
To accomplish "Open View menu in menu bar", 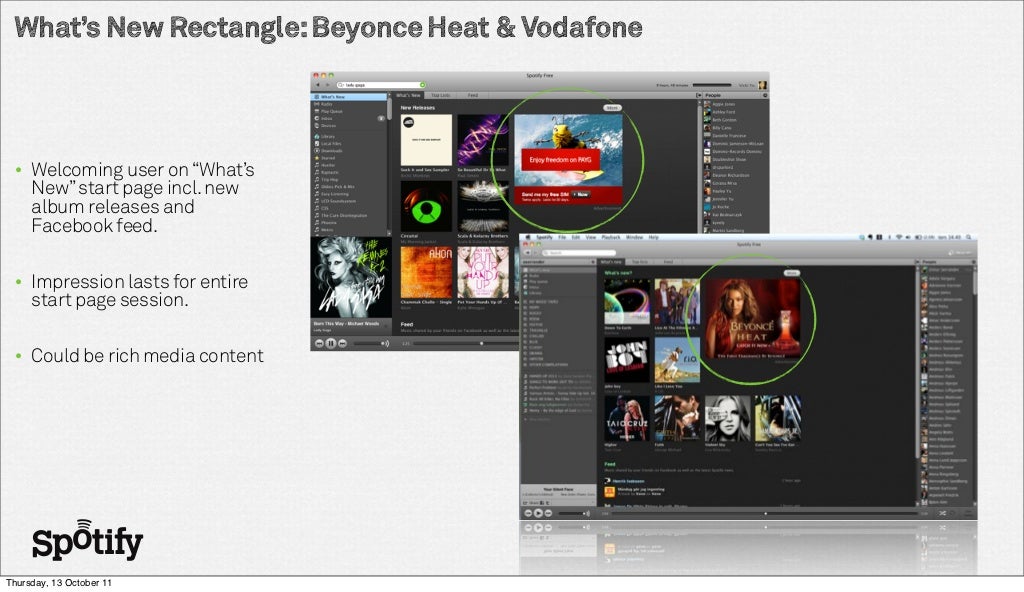I will (x=591, y=237).
